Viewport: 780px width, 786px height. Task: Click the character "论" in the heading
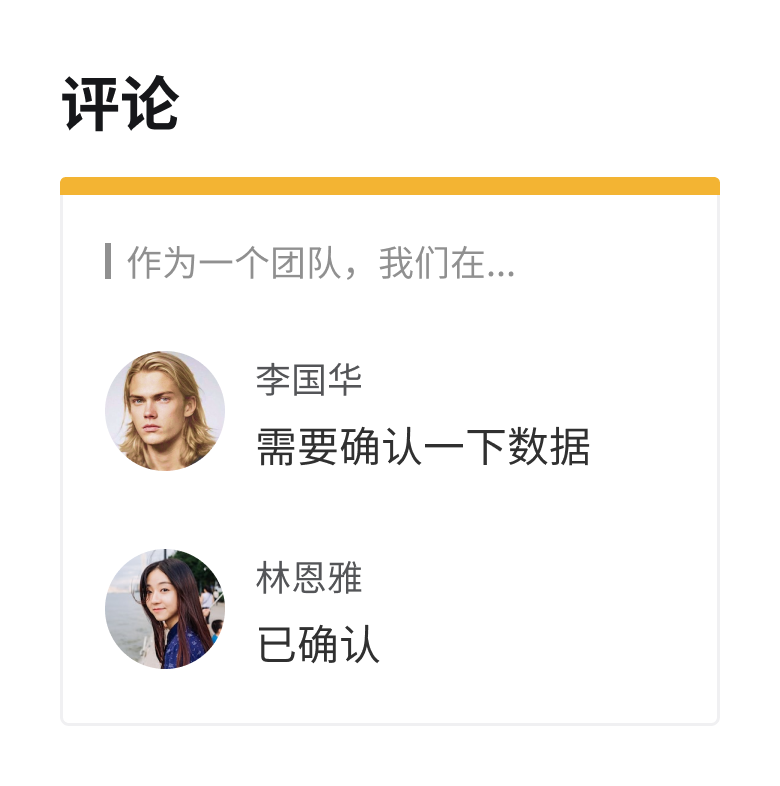click(150, 104)
